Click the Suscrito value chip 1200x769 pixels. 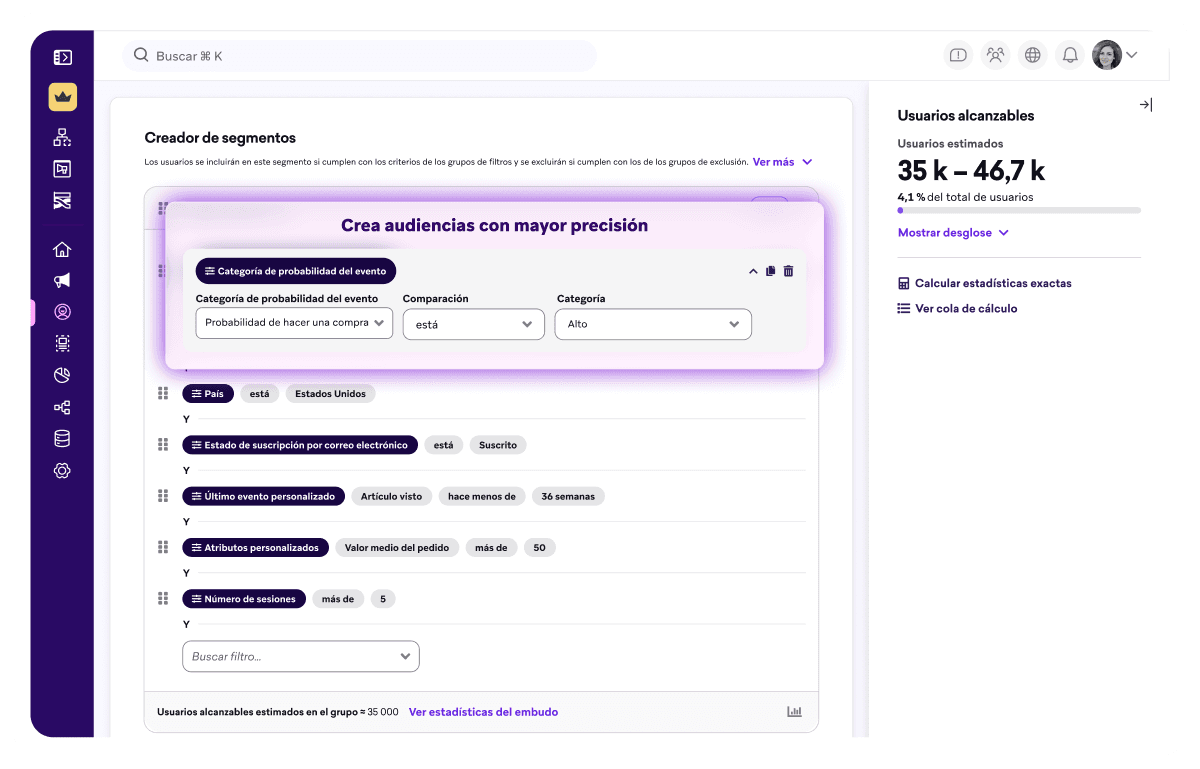(x=498, y=445)
